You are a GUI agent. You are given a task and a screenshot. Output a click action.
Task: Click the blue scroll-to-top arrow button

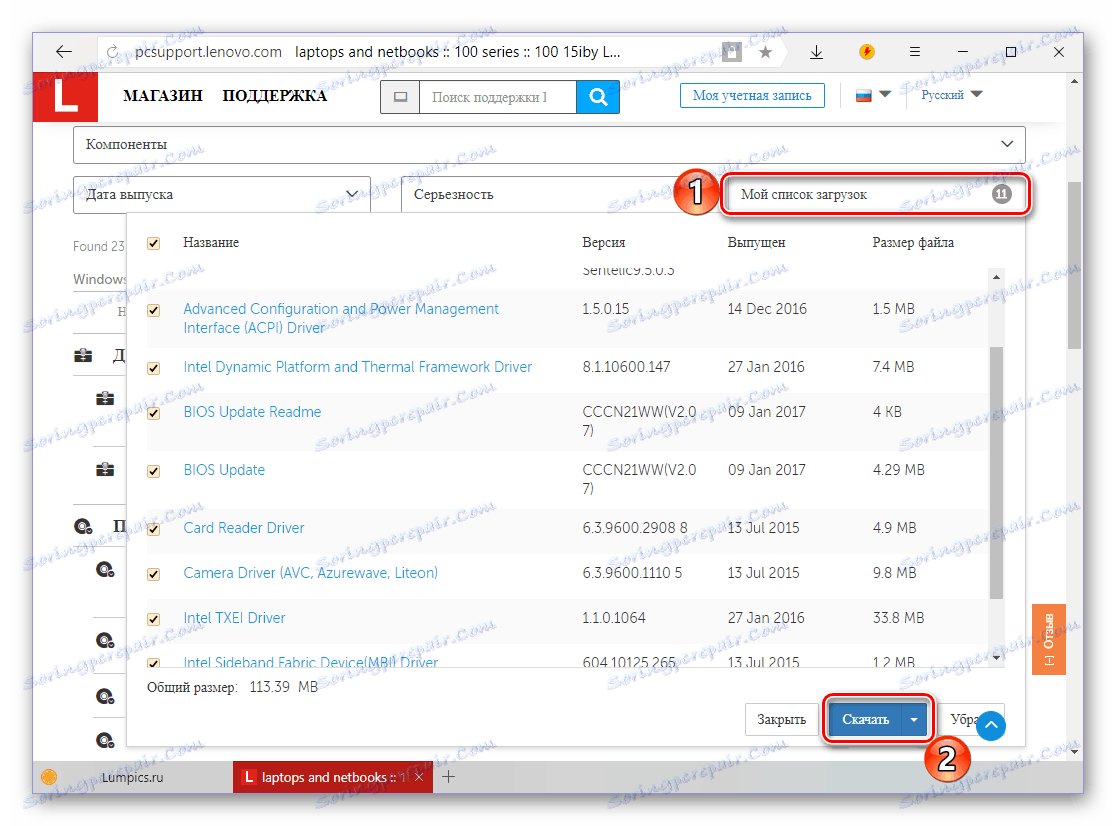991,726
